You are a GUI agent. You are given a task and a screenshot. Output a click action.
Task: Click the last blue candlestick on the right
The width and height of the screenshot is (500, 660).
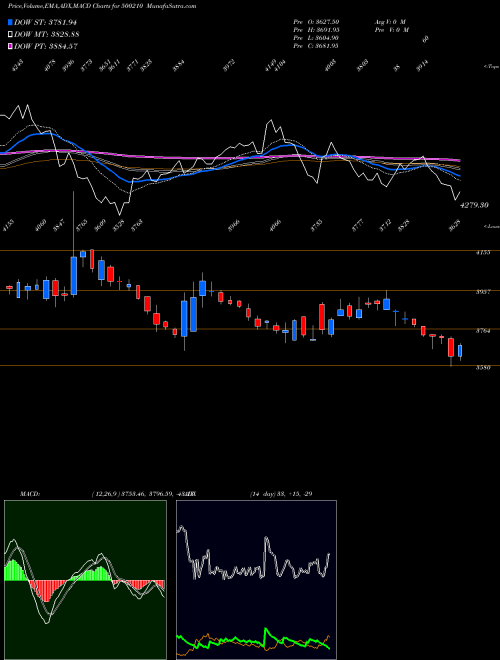(460, 351)
